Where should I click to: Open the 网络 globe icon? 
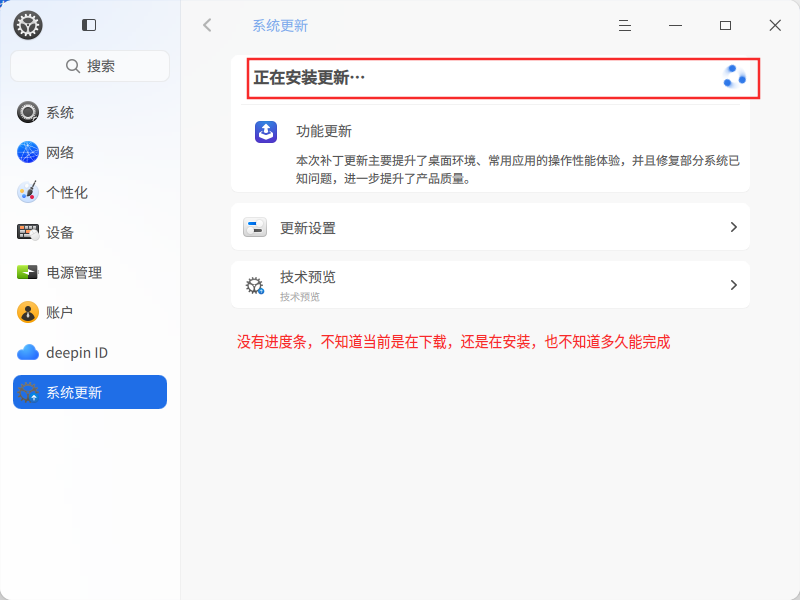(28, 152)
